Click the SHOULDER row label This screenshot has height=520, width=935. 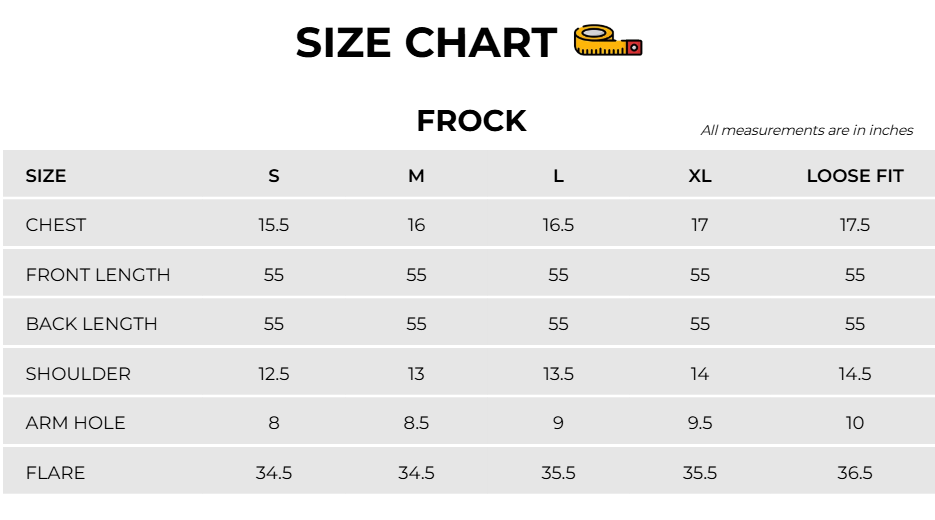pyautogui.click(x=78, y=374)
